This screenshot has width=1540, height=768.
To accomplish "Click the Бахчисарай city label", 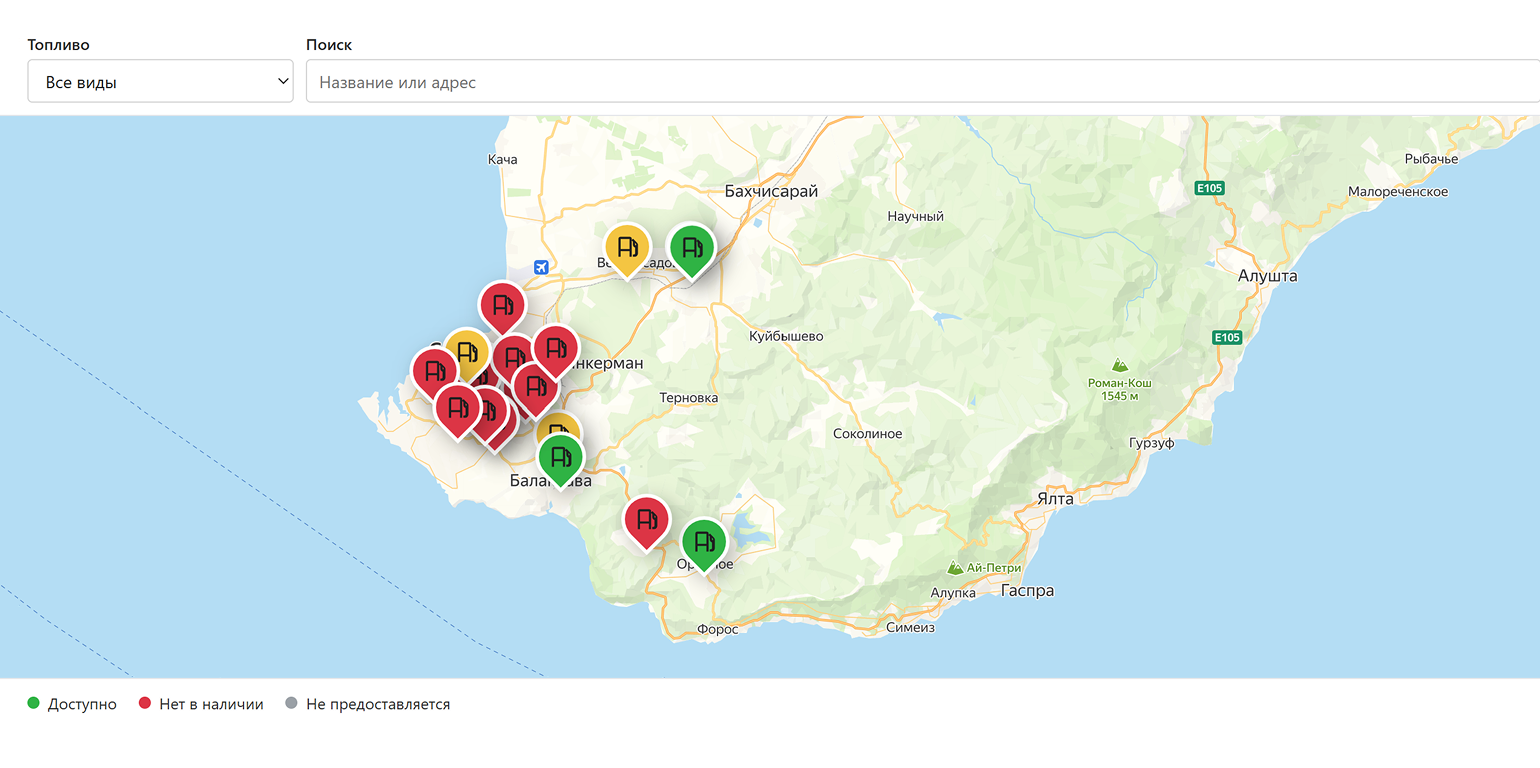I will pyautogui.click(x=771, y=191).
